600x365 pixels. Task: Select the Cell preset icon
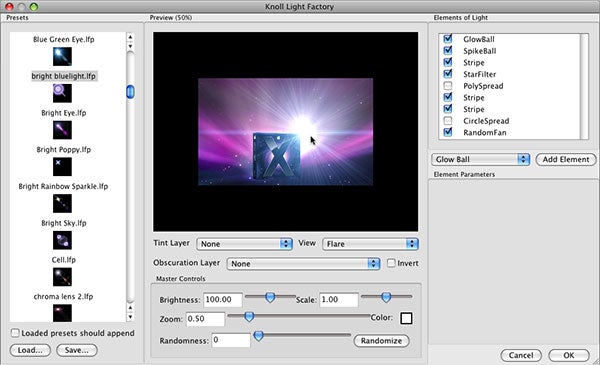(x=62, y=277)
